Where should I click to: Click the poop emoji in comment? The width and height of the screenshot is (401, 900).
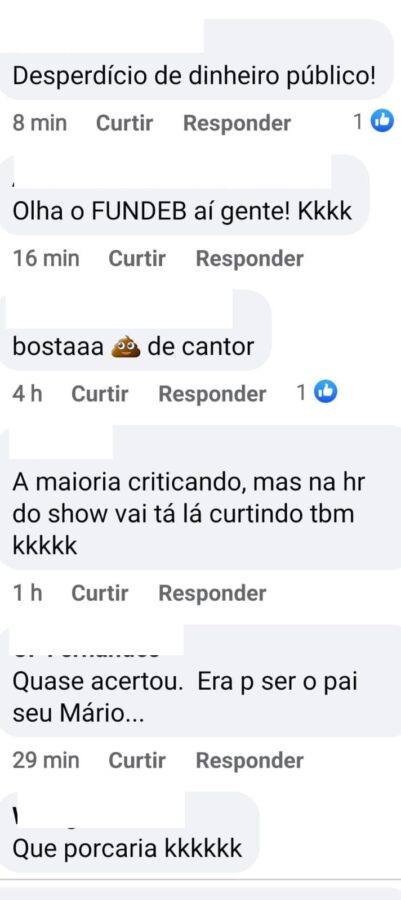click(x=125, y=347)
